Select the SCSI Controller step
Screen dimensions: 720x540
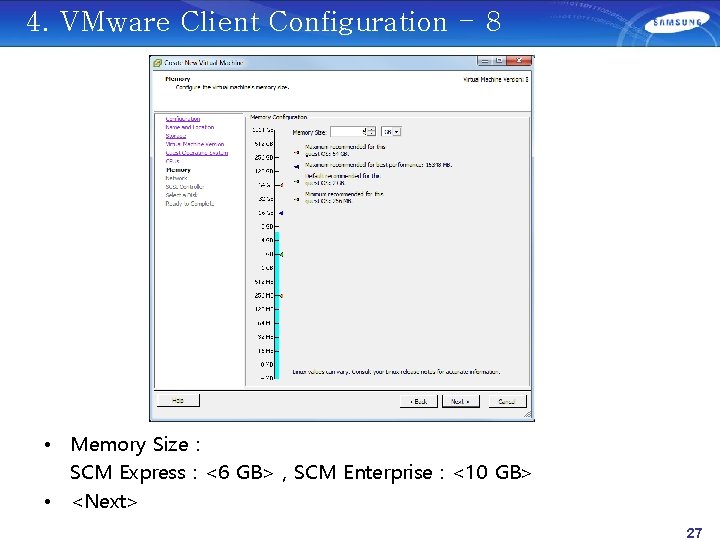[x=185, y=187]
